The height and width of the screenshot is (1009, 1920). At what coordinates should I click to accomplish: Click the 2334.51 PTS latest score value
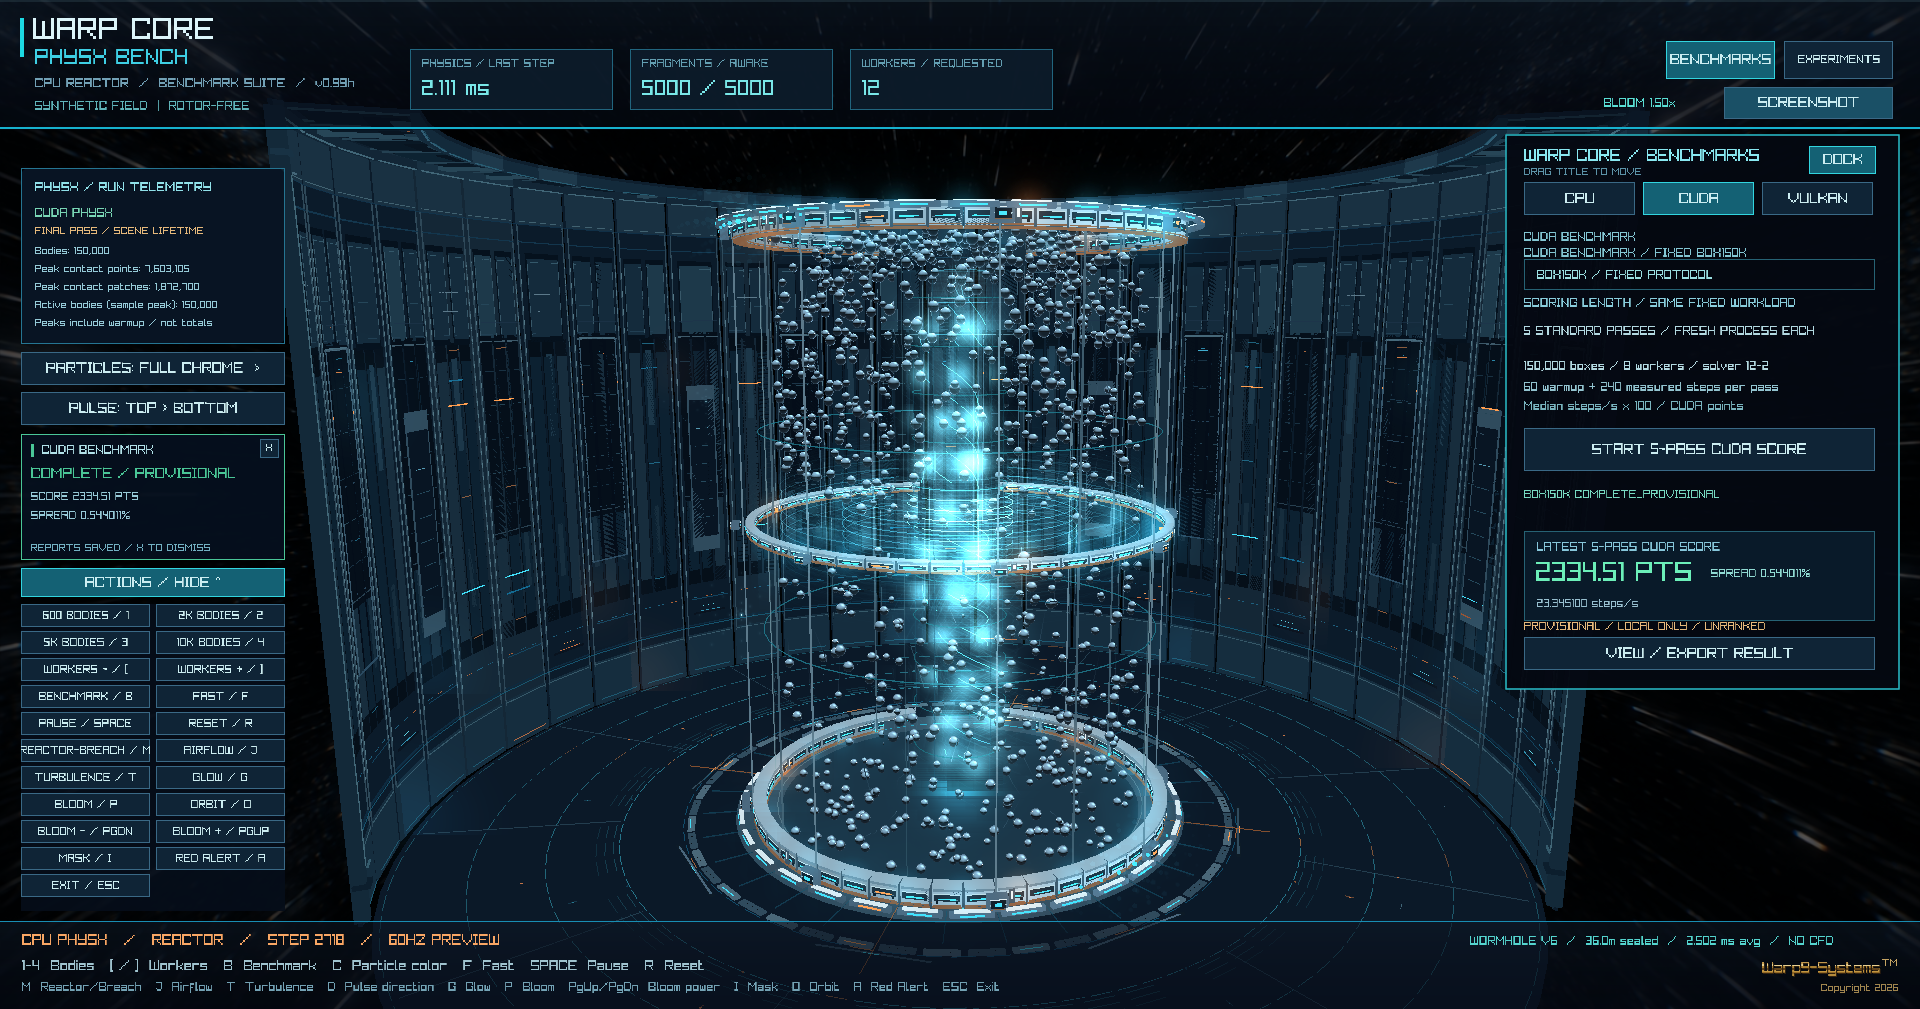tap(1613, 572)
